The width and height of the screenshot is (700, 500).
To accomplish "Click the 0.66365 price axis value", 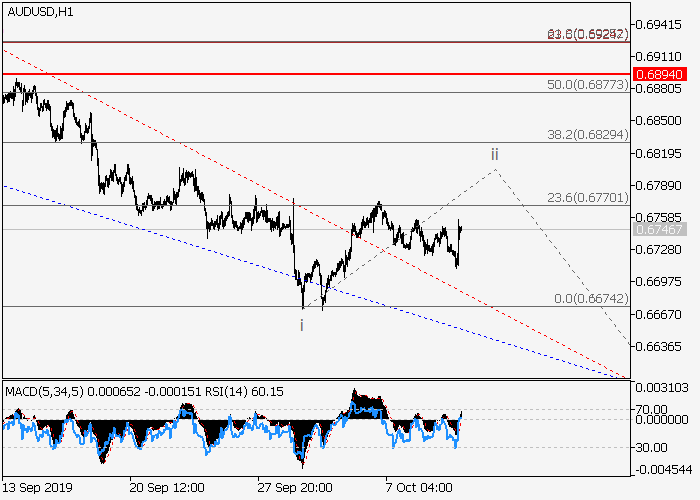I will click(x=660, y=347).
